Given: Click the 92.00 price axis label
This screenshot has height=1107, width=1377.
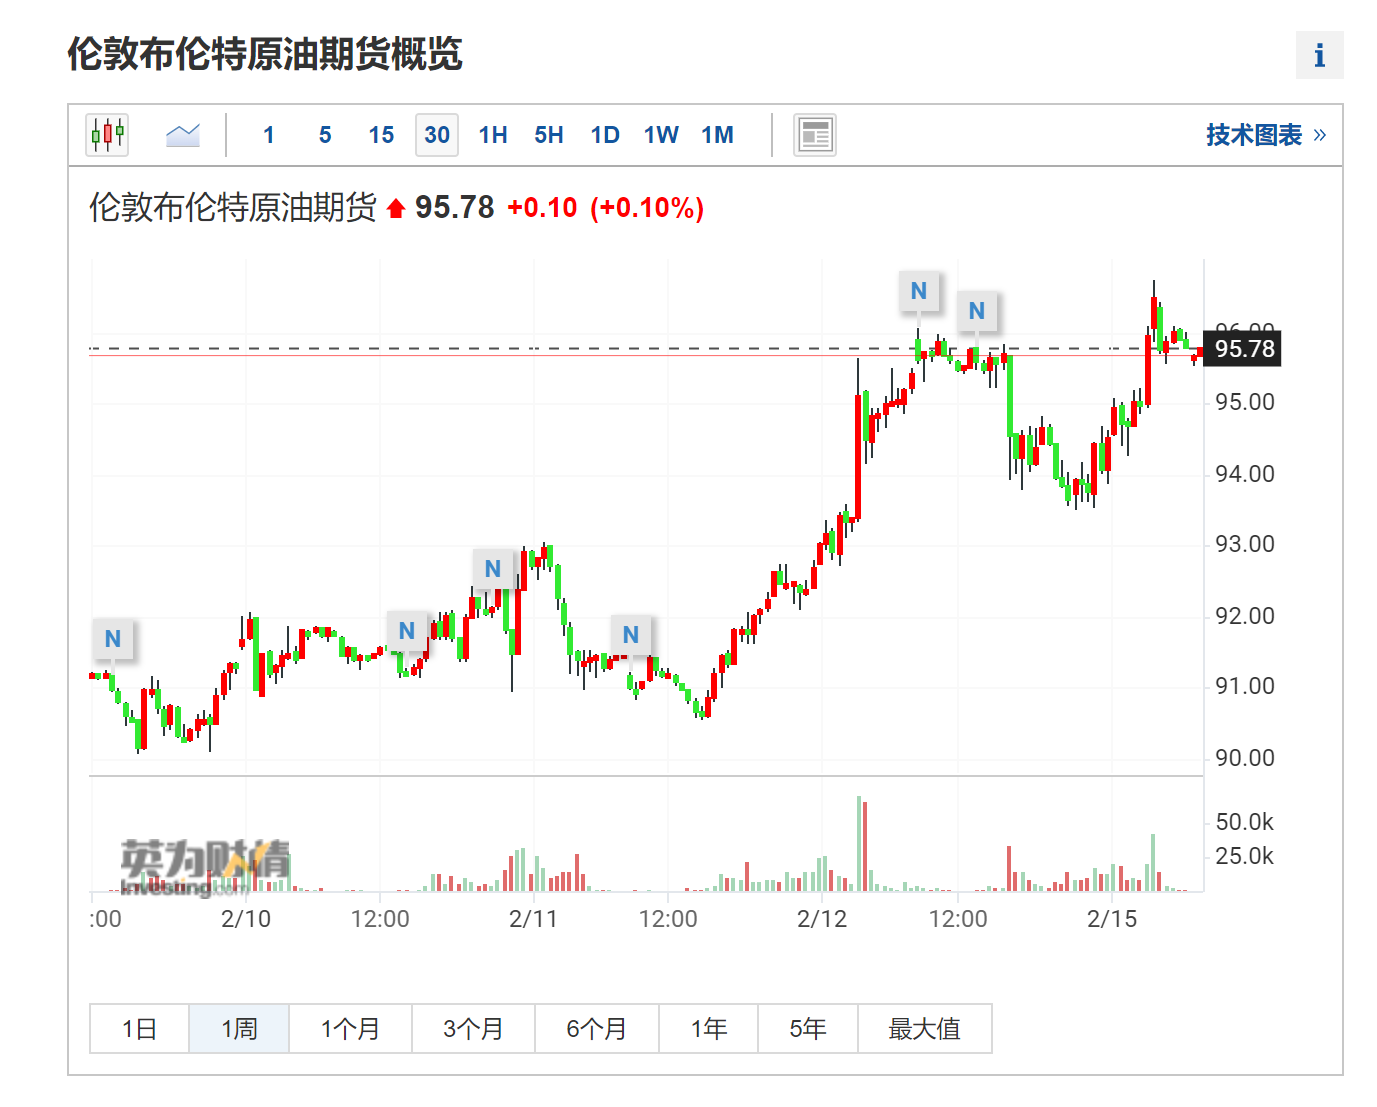Looking at the screenshot, I should [1245, 616].
